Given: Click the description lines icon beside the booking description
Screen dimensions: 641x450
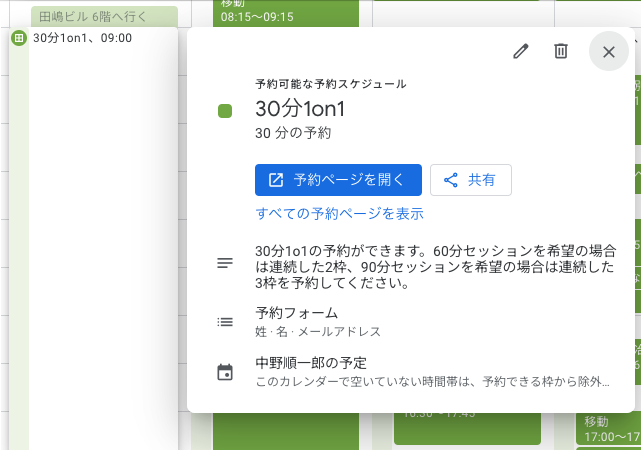Looking at the screenshot, I should pyautogui.click(x=225, y=263).
